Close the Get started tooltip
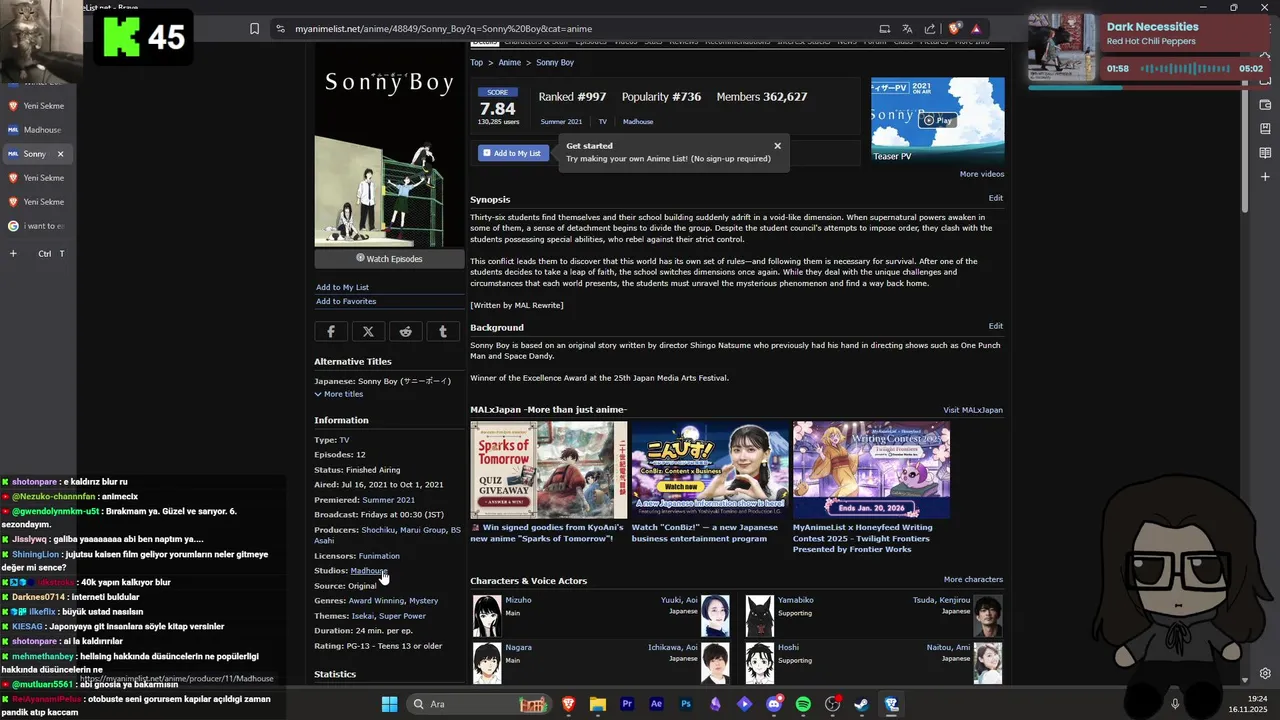 point(777,146)
